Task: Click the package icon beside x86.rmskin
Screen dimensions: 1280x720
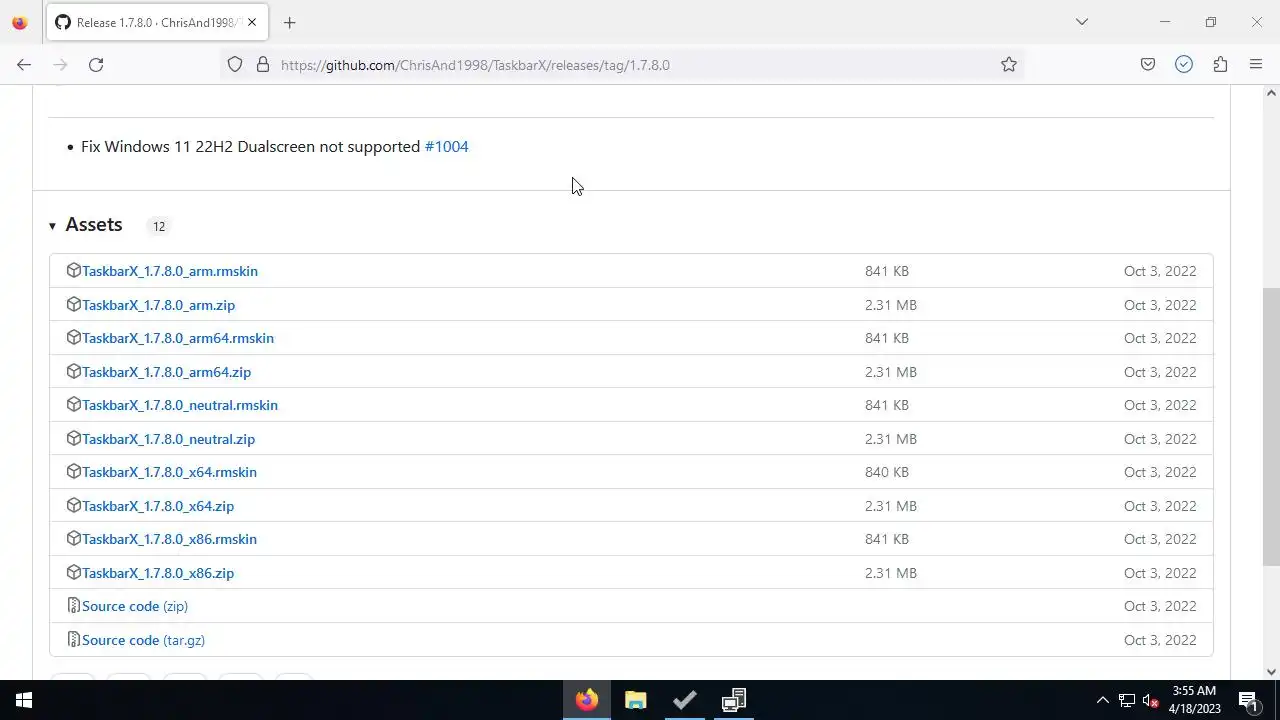Action: [73, 538]
